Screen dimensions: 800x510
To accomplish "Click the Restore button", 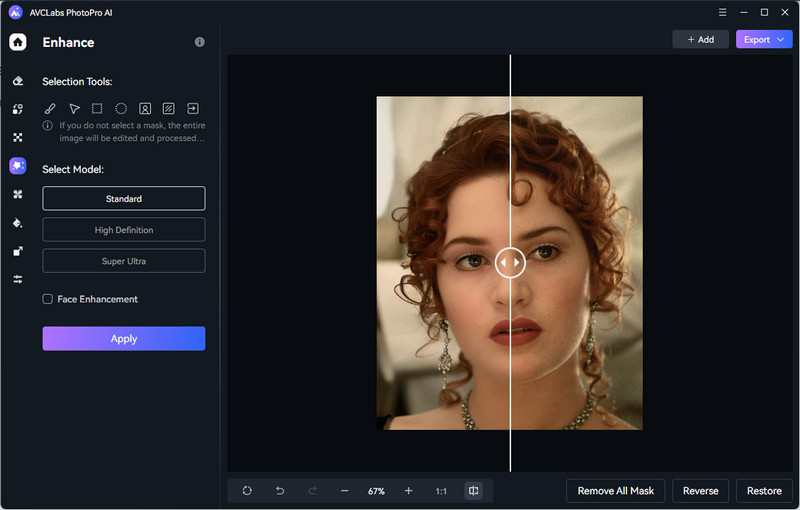I will pyautogui.click(x=764, y=491).
